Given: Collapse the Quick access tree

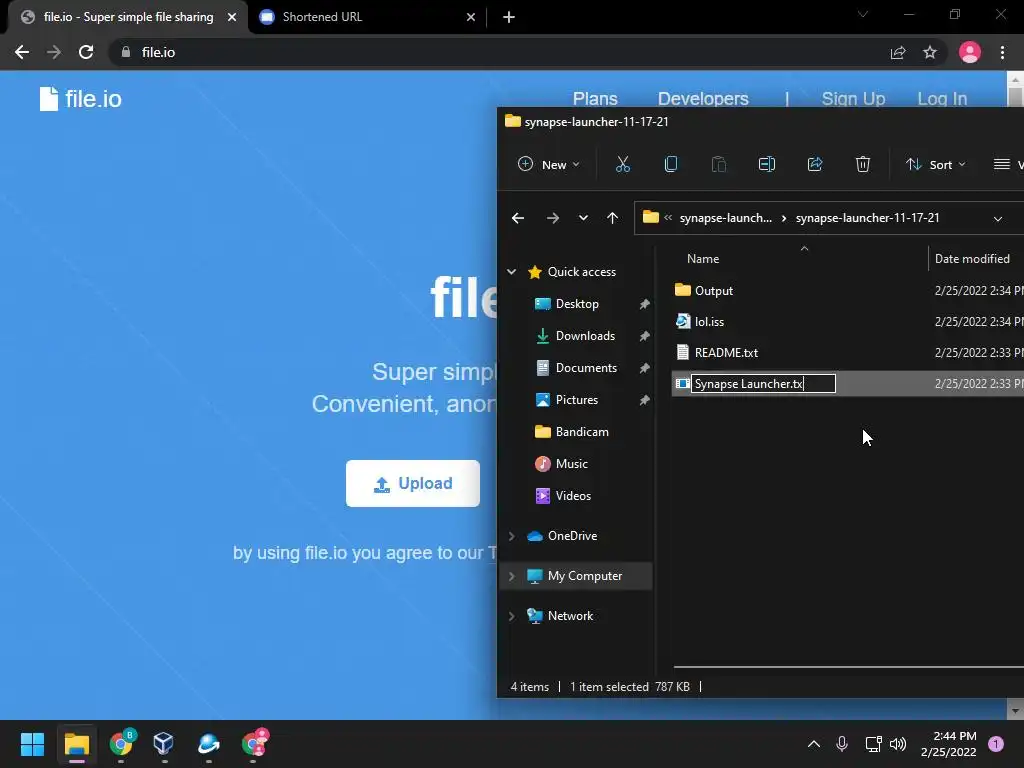Looking at the screenshot, I should (511, 272).
